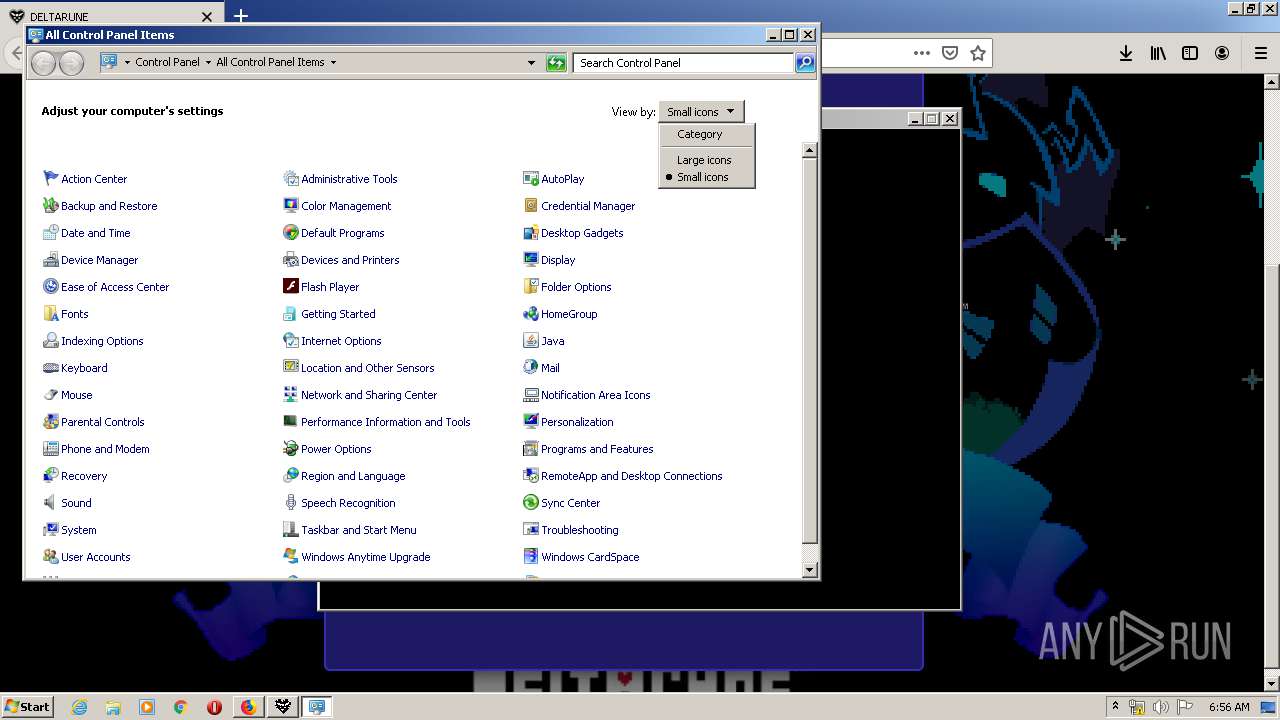
Task: Choose Large icons view option
Action: click(x=704, y=160)
